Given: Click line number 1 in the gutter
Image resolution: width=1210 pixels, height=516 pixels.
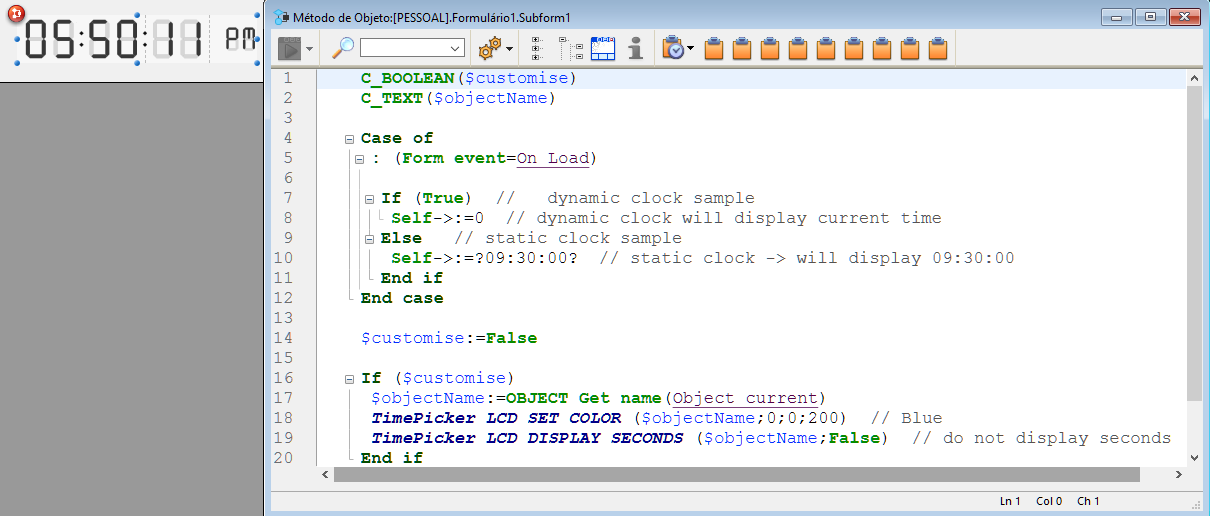Looking at the screenshot, I should tap(288, 78).
